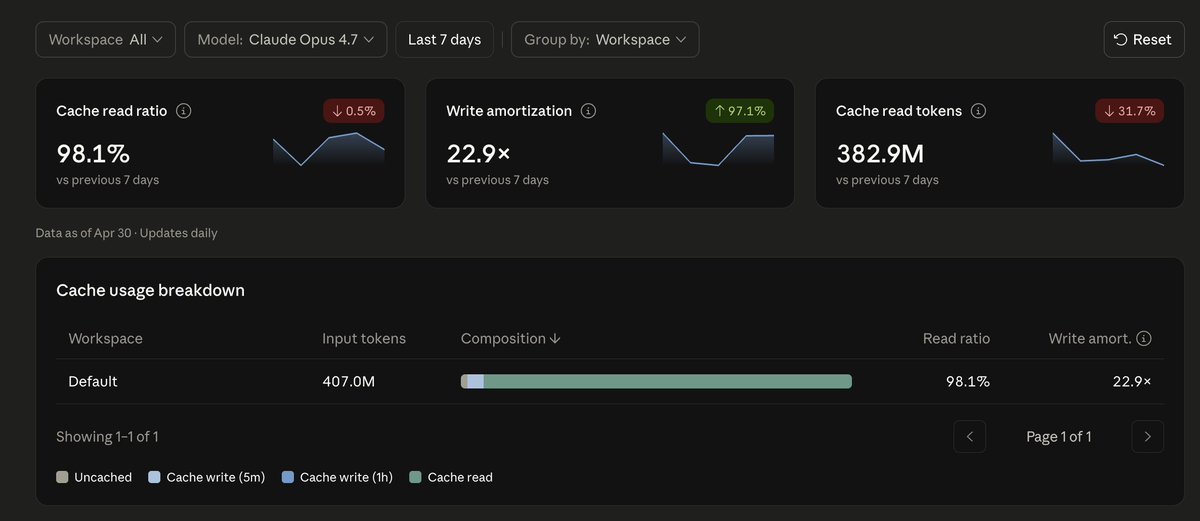Select the Default workspace row name
Image resolution: width=1200 pixels, height=521 pixels.
93,381
